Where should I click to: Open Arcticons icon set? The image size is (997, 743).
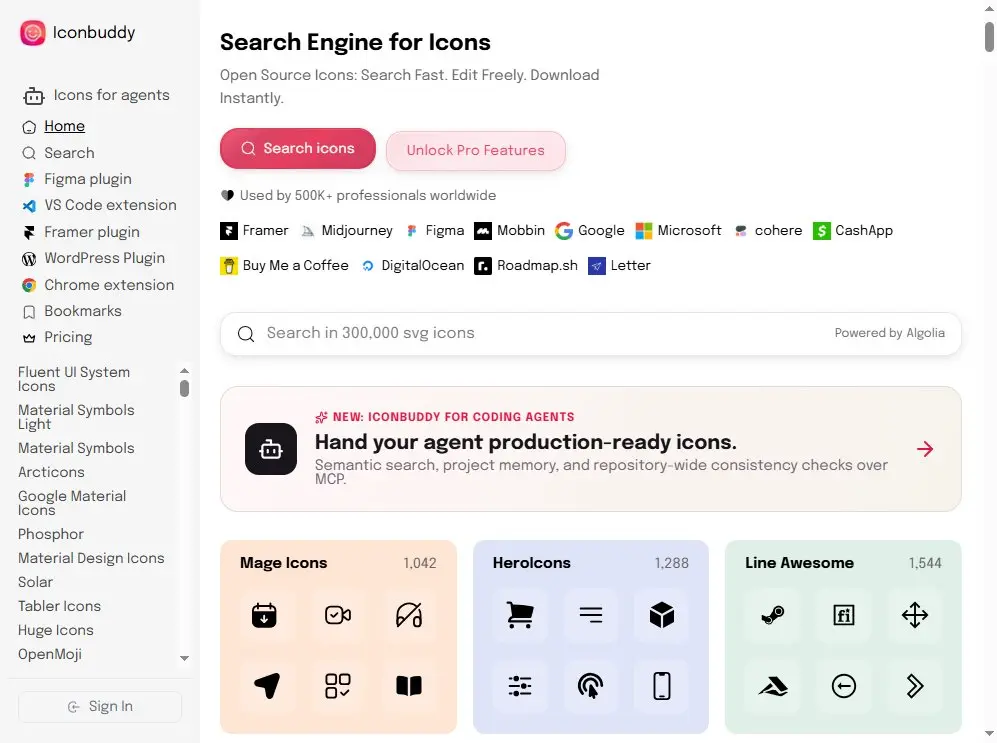[x=51, y=472]
